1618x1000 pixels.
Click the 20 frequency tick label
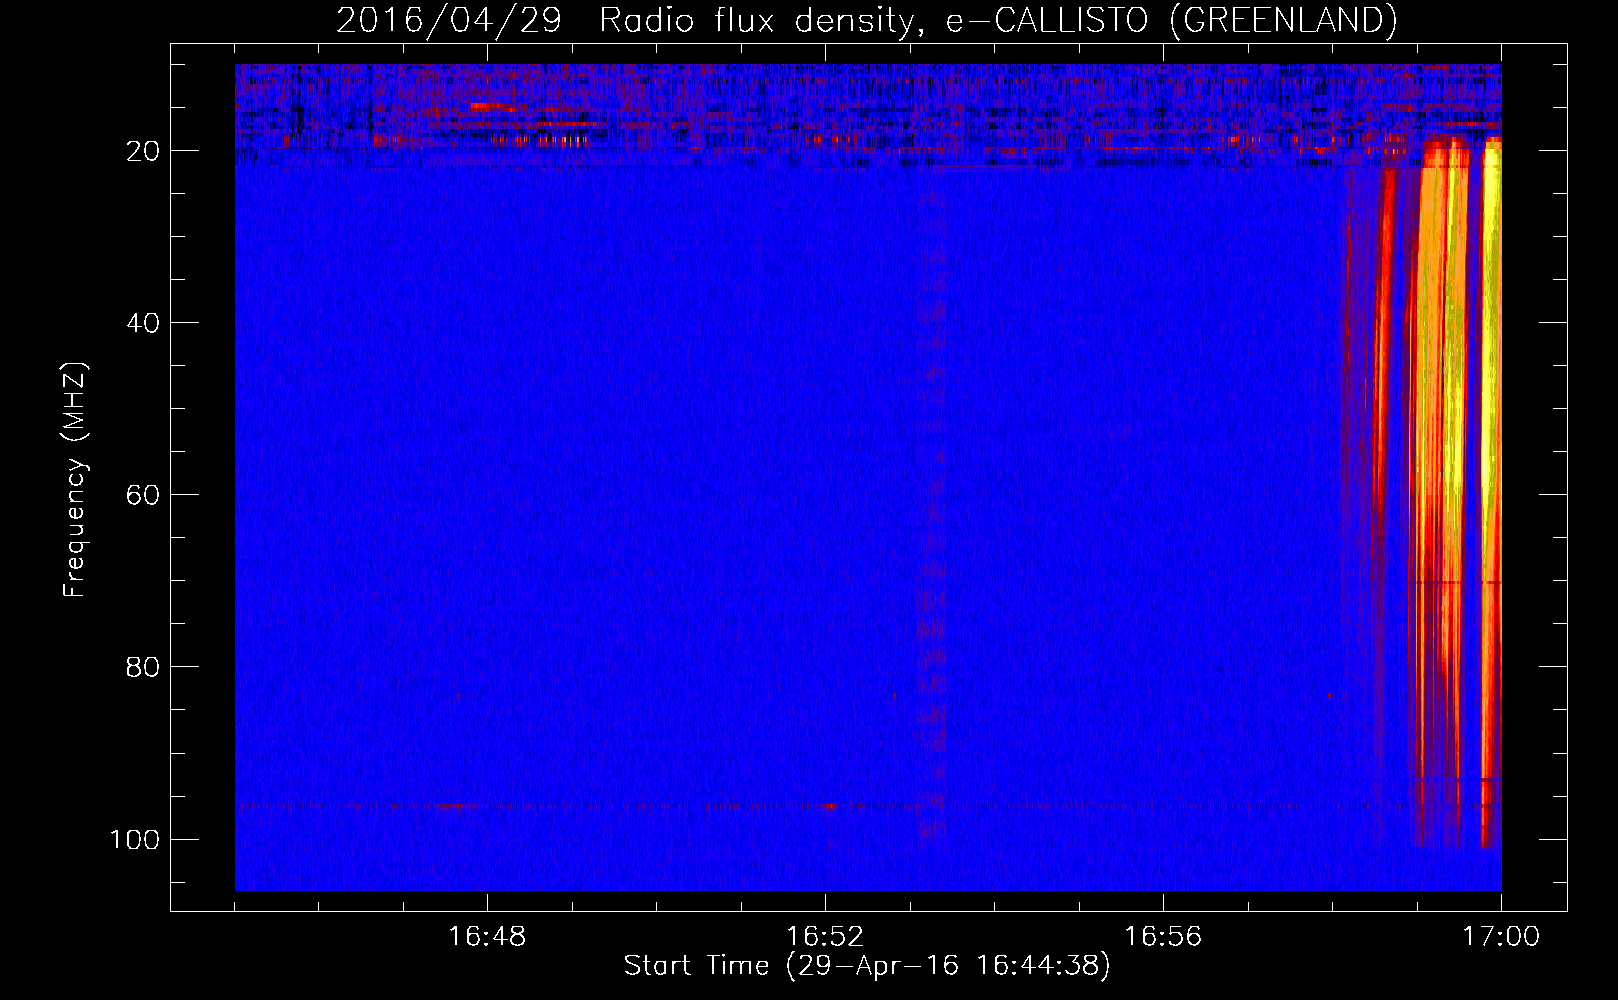tap(143, 151)
